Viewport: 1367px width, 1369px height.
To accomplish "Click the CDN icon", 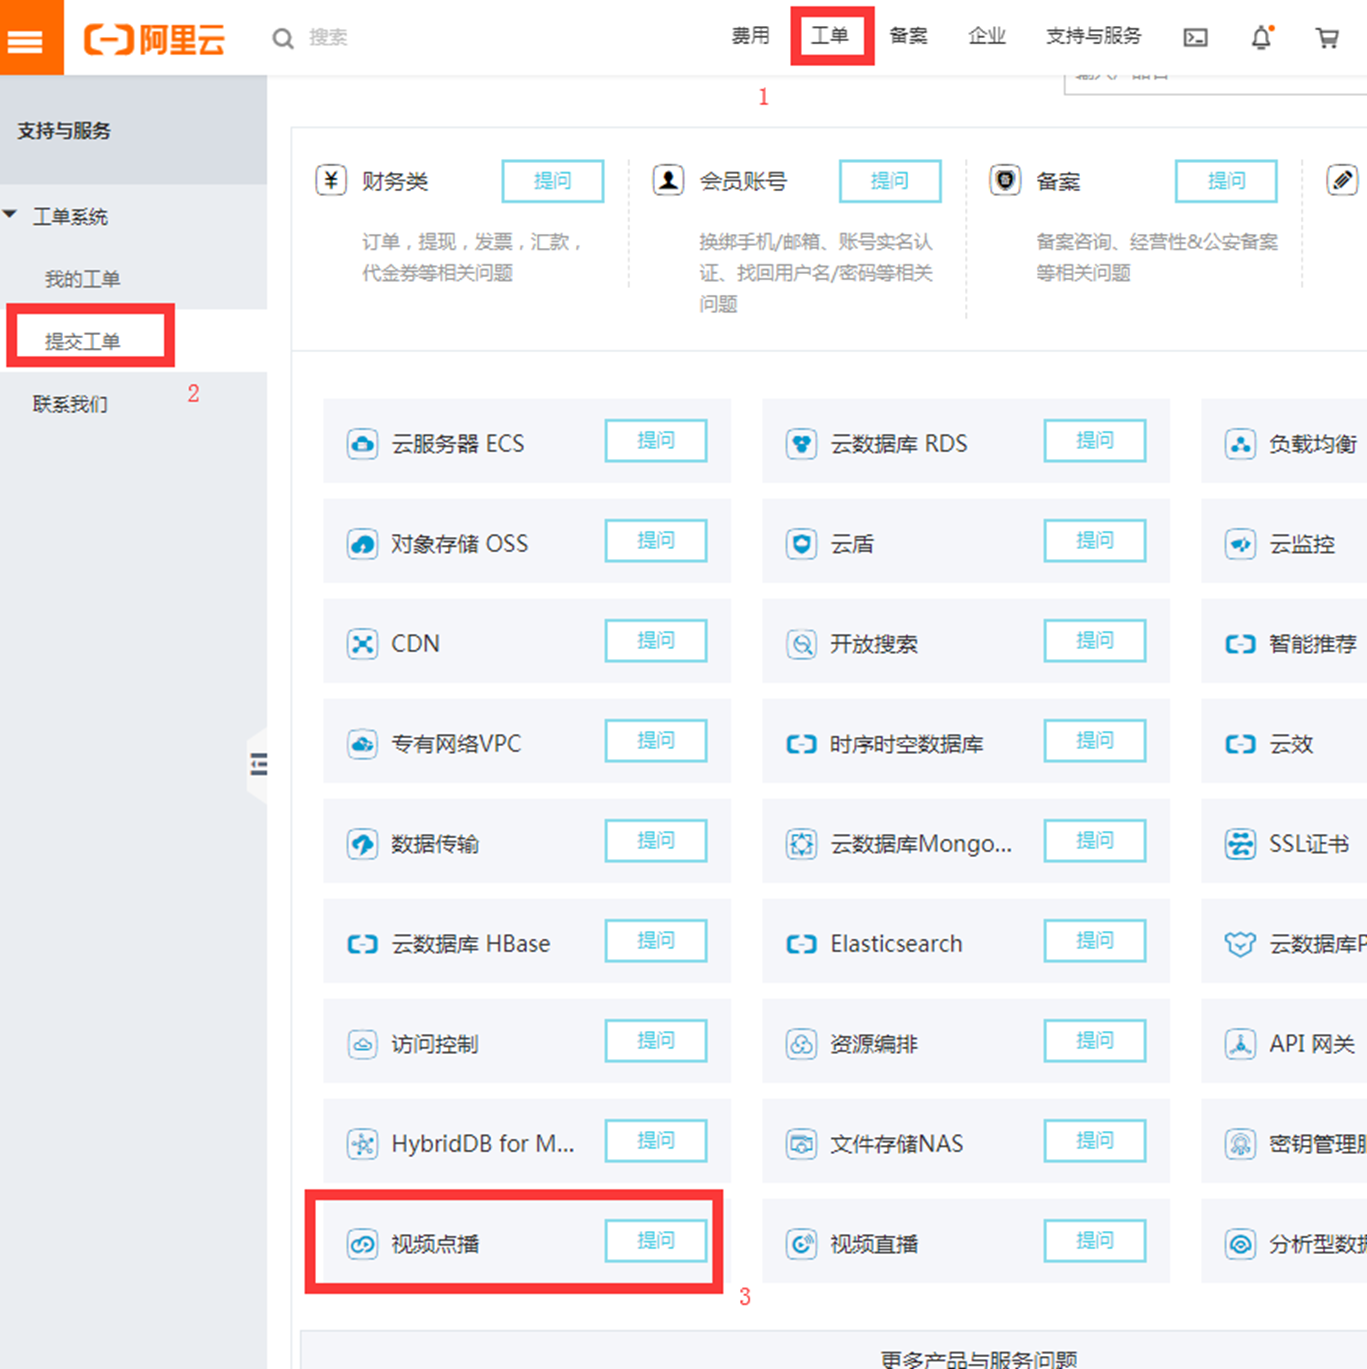I will point(362,643).
